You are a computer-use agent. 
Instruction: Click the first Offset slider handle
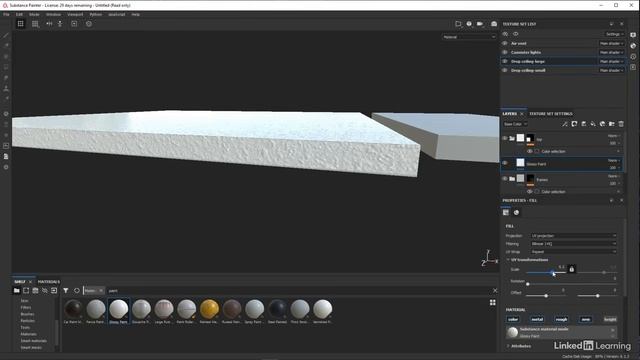pos(546,296)
